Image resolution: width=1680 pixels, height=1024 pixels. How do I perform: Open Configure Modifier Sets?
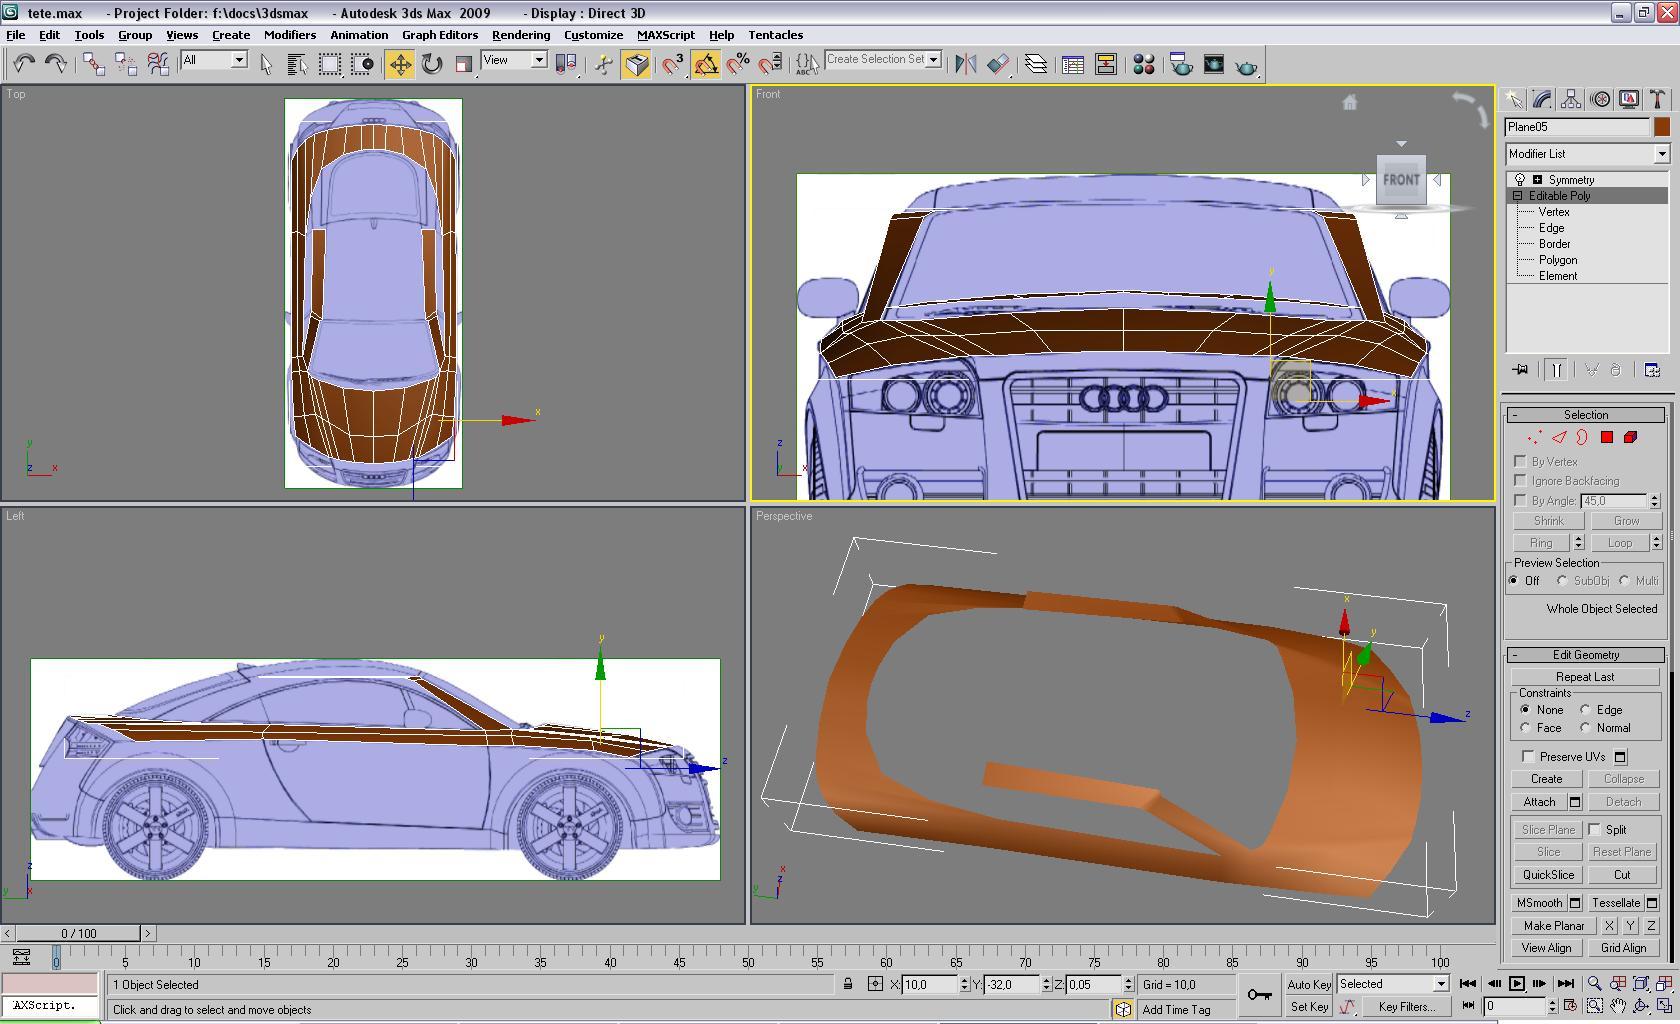coord(1652,370)
